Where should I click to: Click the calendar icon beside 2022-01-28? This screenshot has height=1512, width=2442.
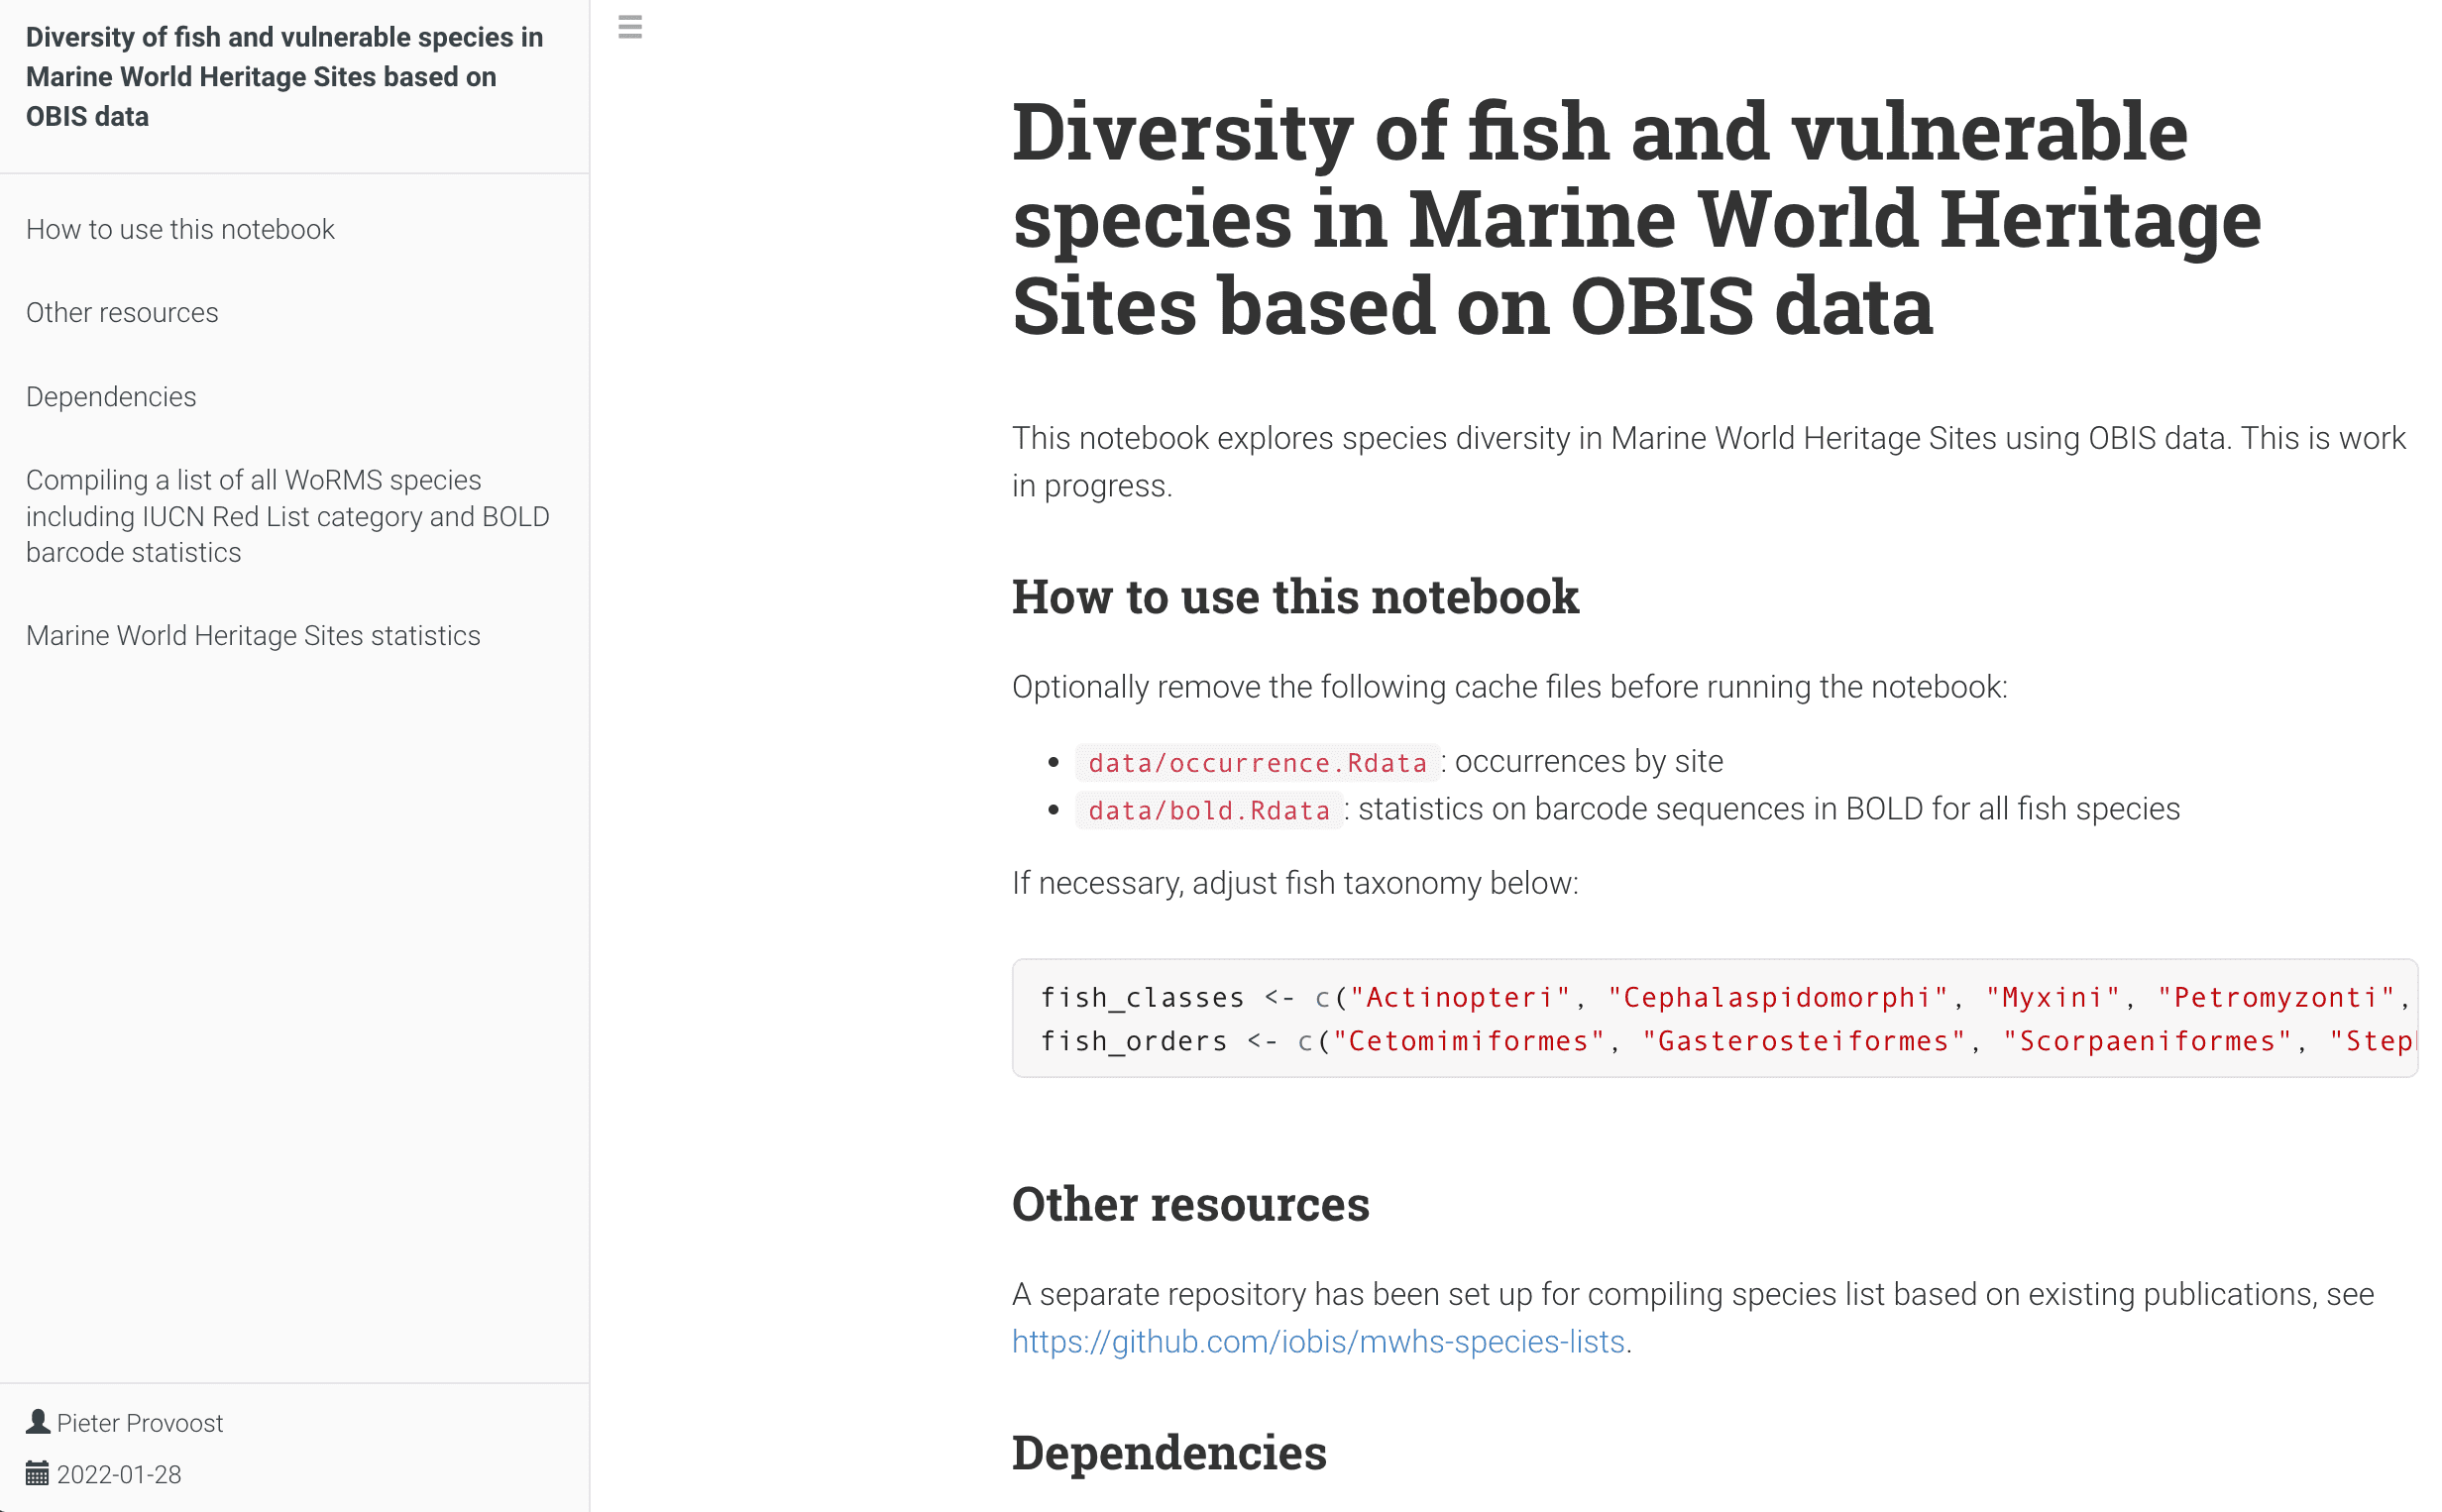37,1473
